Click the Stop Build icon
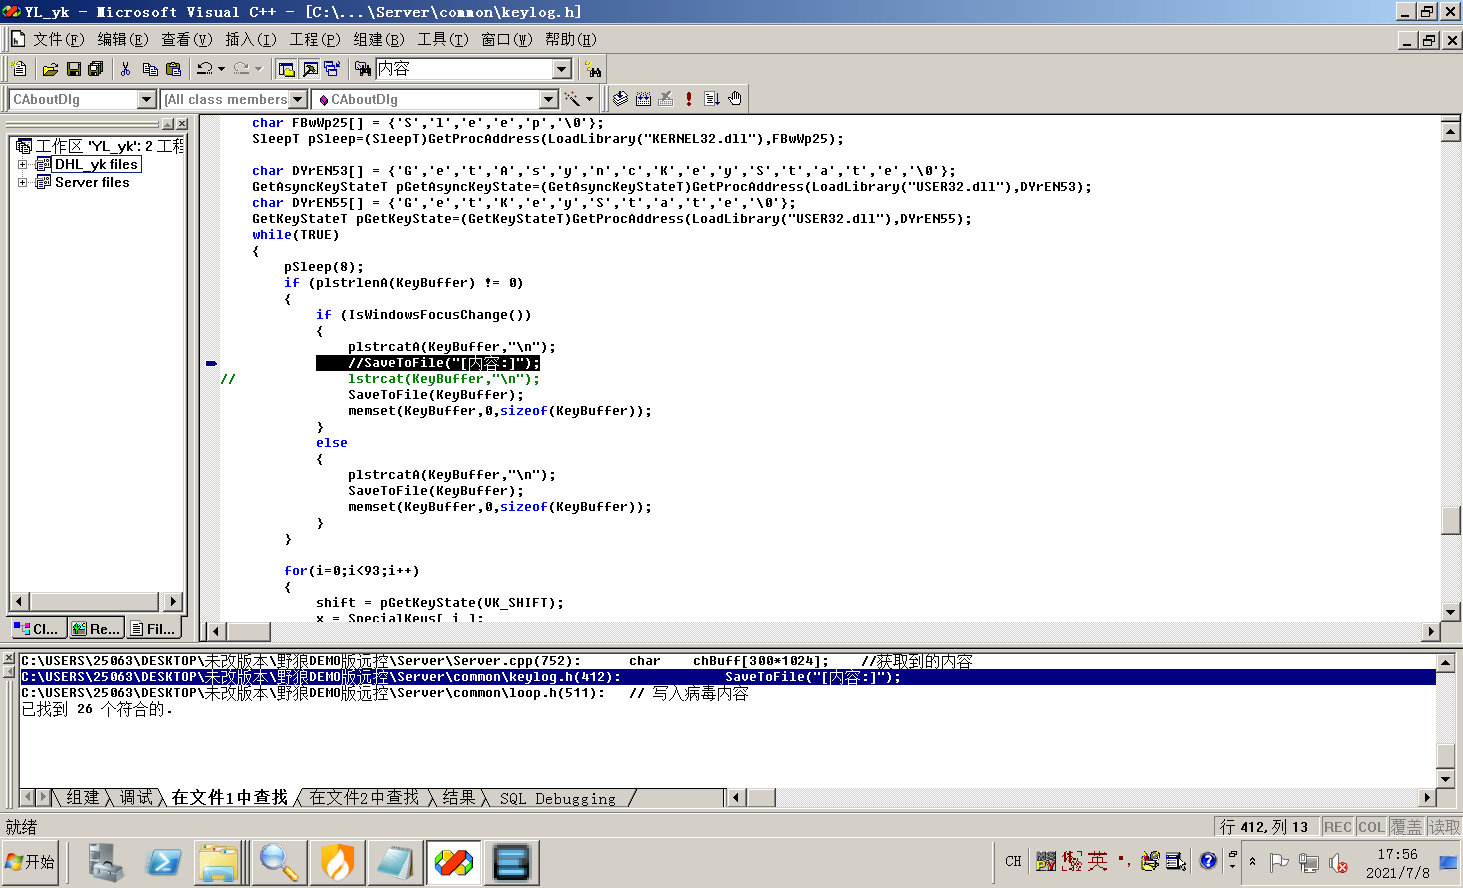Screen dimensions: 1463x888 666,98
